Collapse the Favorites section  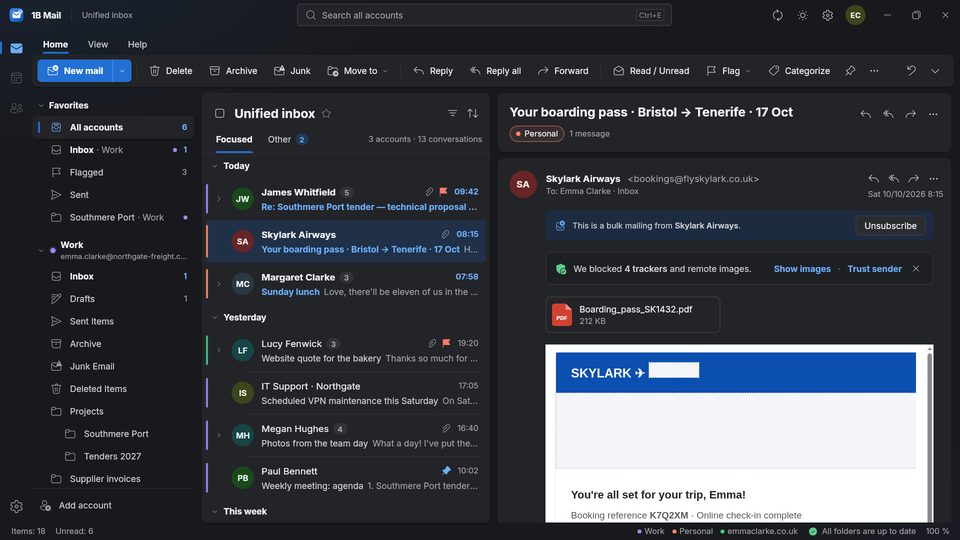tap(41, 105)
